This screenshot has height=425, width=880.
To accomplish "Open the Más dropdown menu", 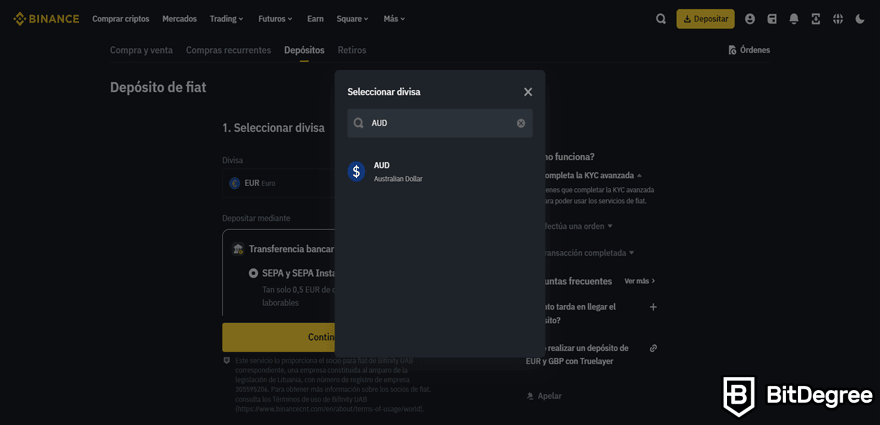I will point(395,19).
